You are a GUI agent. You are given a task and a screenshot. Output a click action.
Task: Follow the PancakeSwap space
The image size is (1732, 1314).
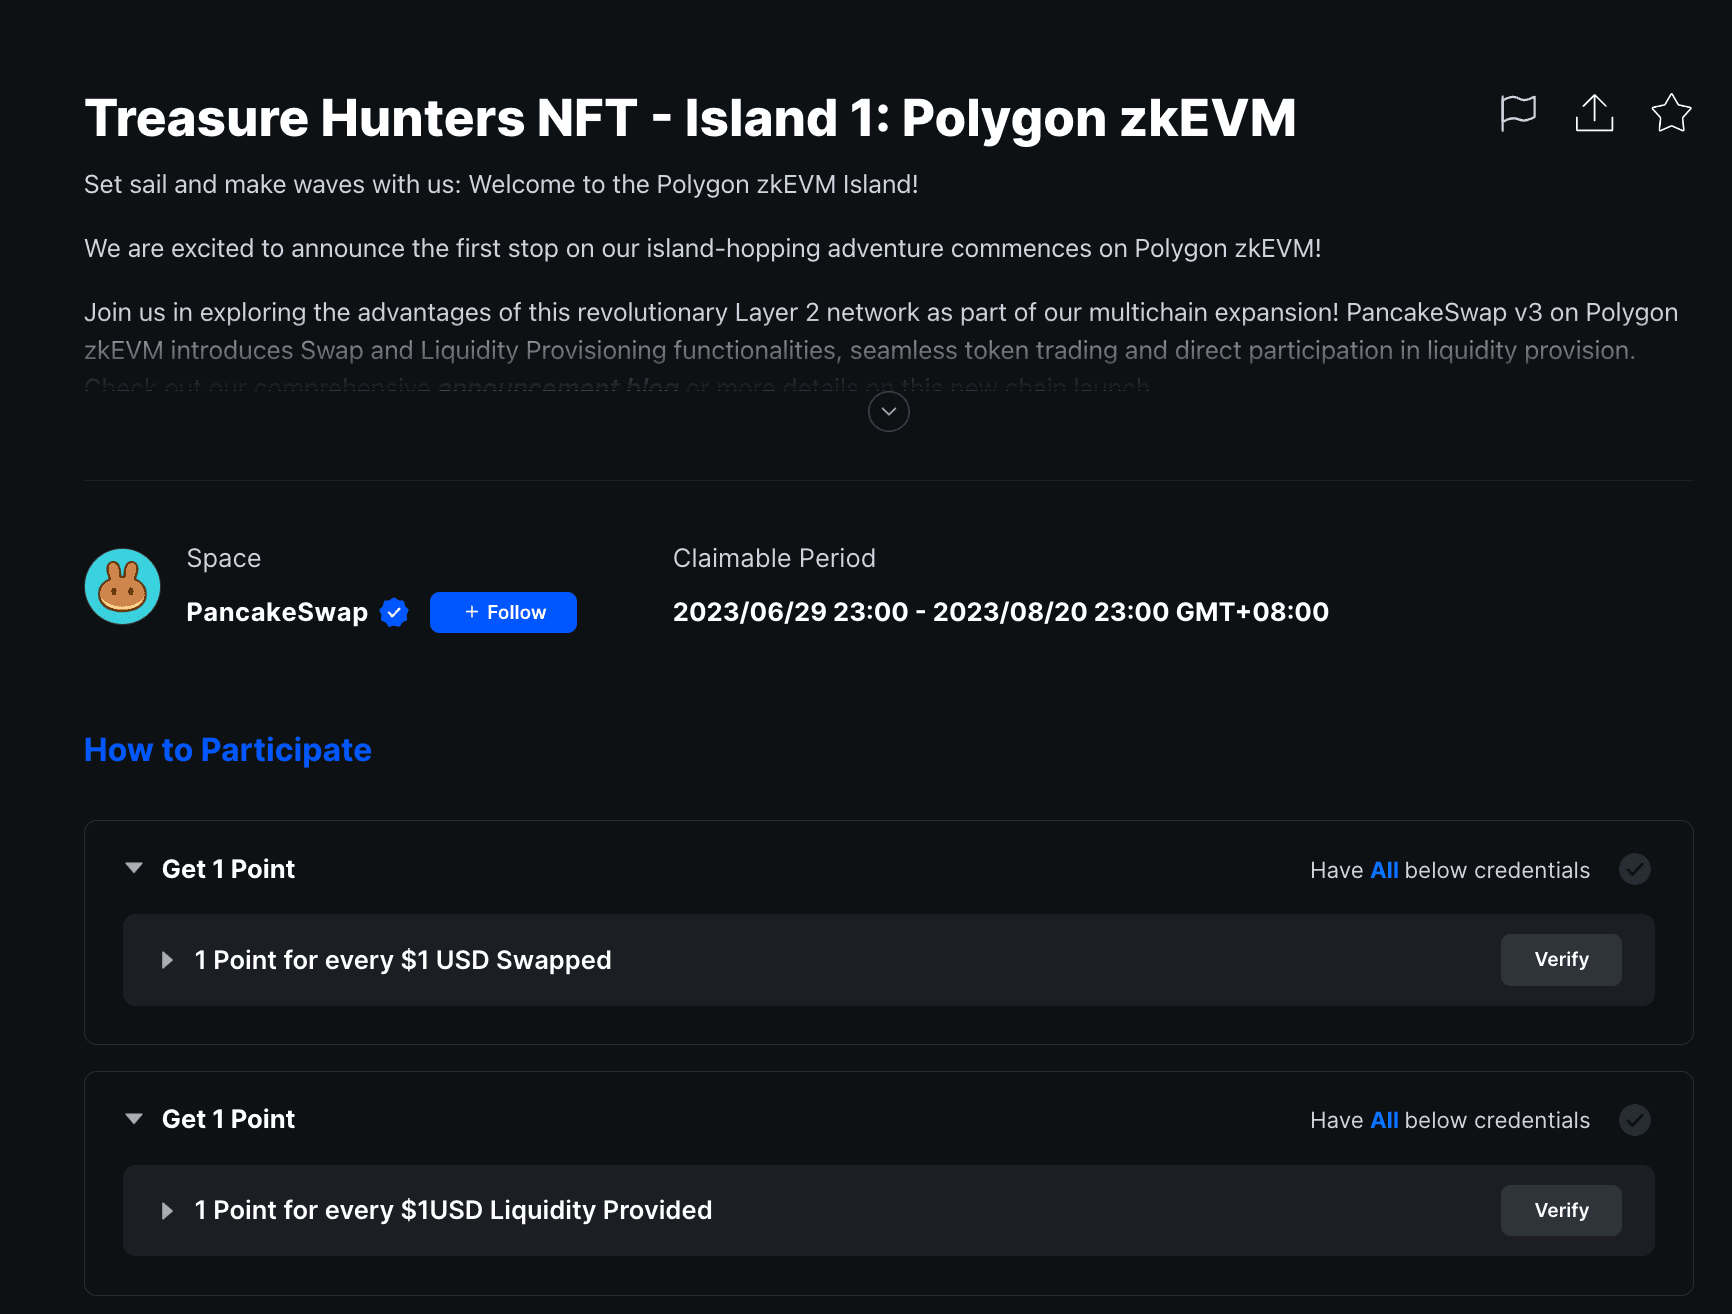pos(503,612)
